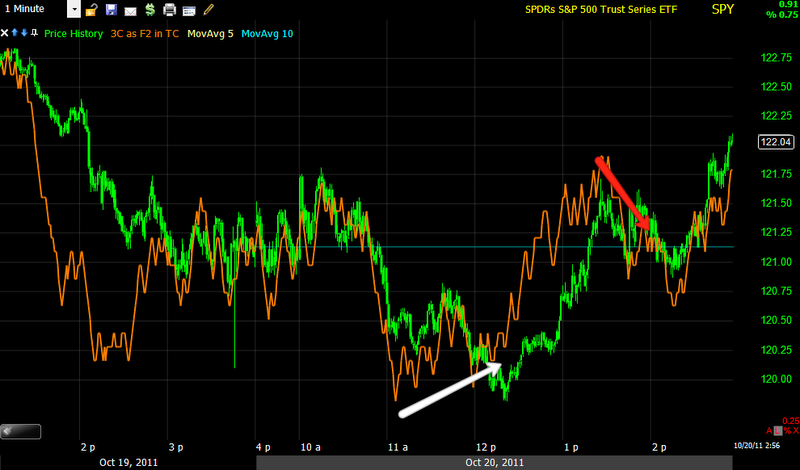The width and height of the screenshot is (800, 470).
Task: Click the SPY ticker symbol
Action: click(x=722, y=9)
